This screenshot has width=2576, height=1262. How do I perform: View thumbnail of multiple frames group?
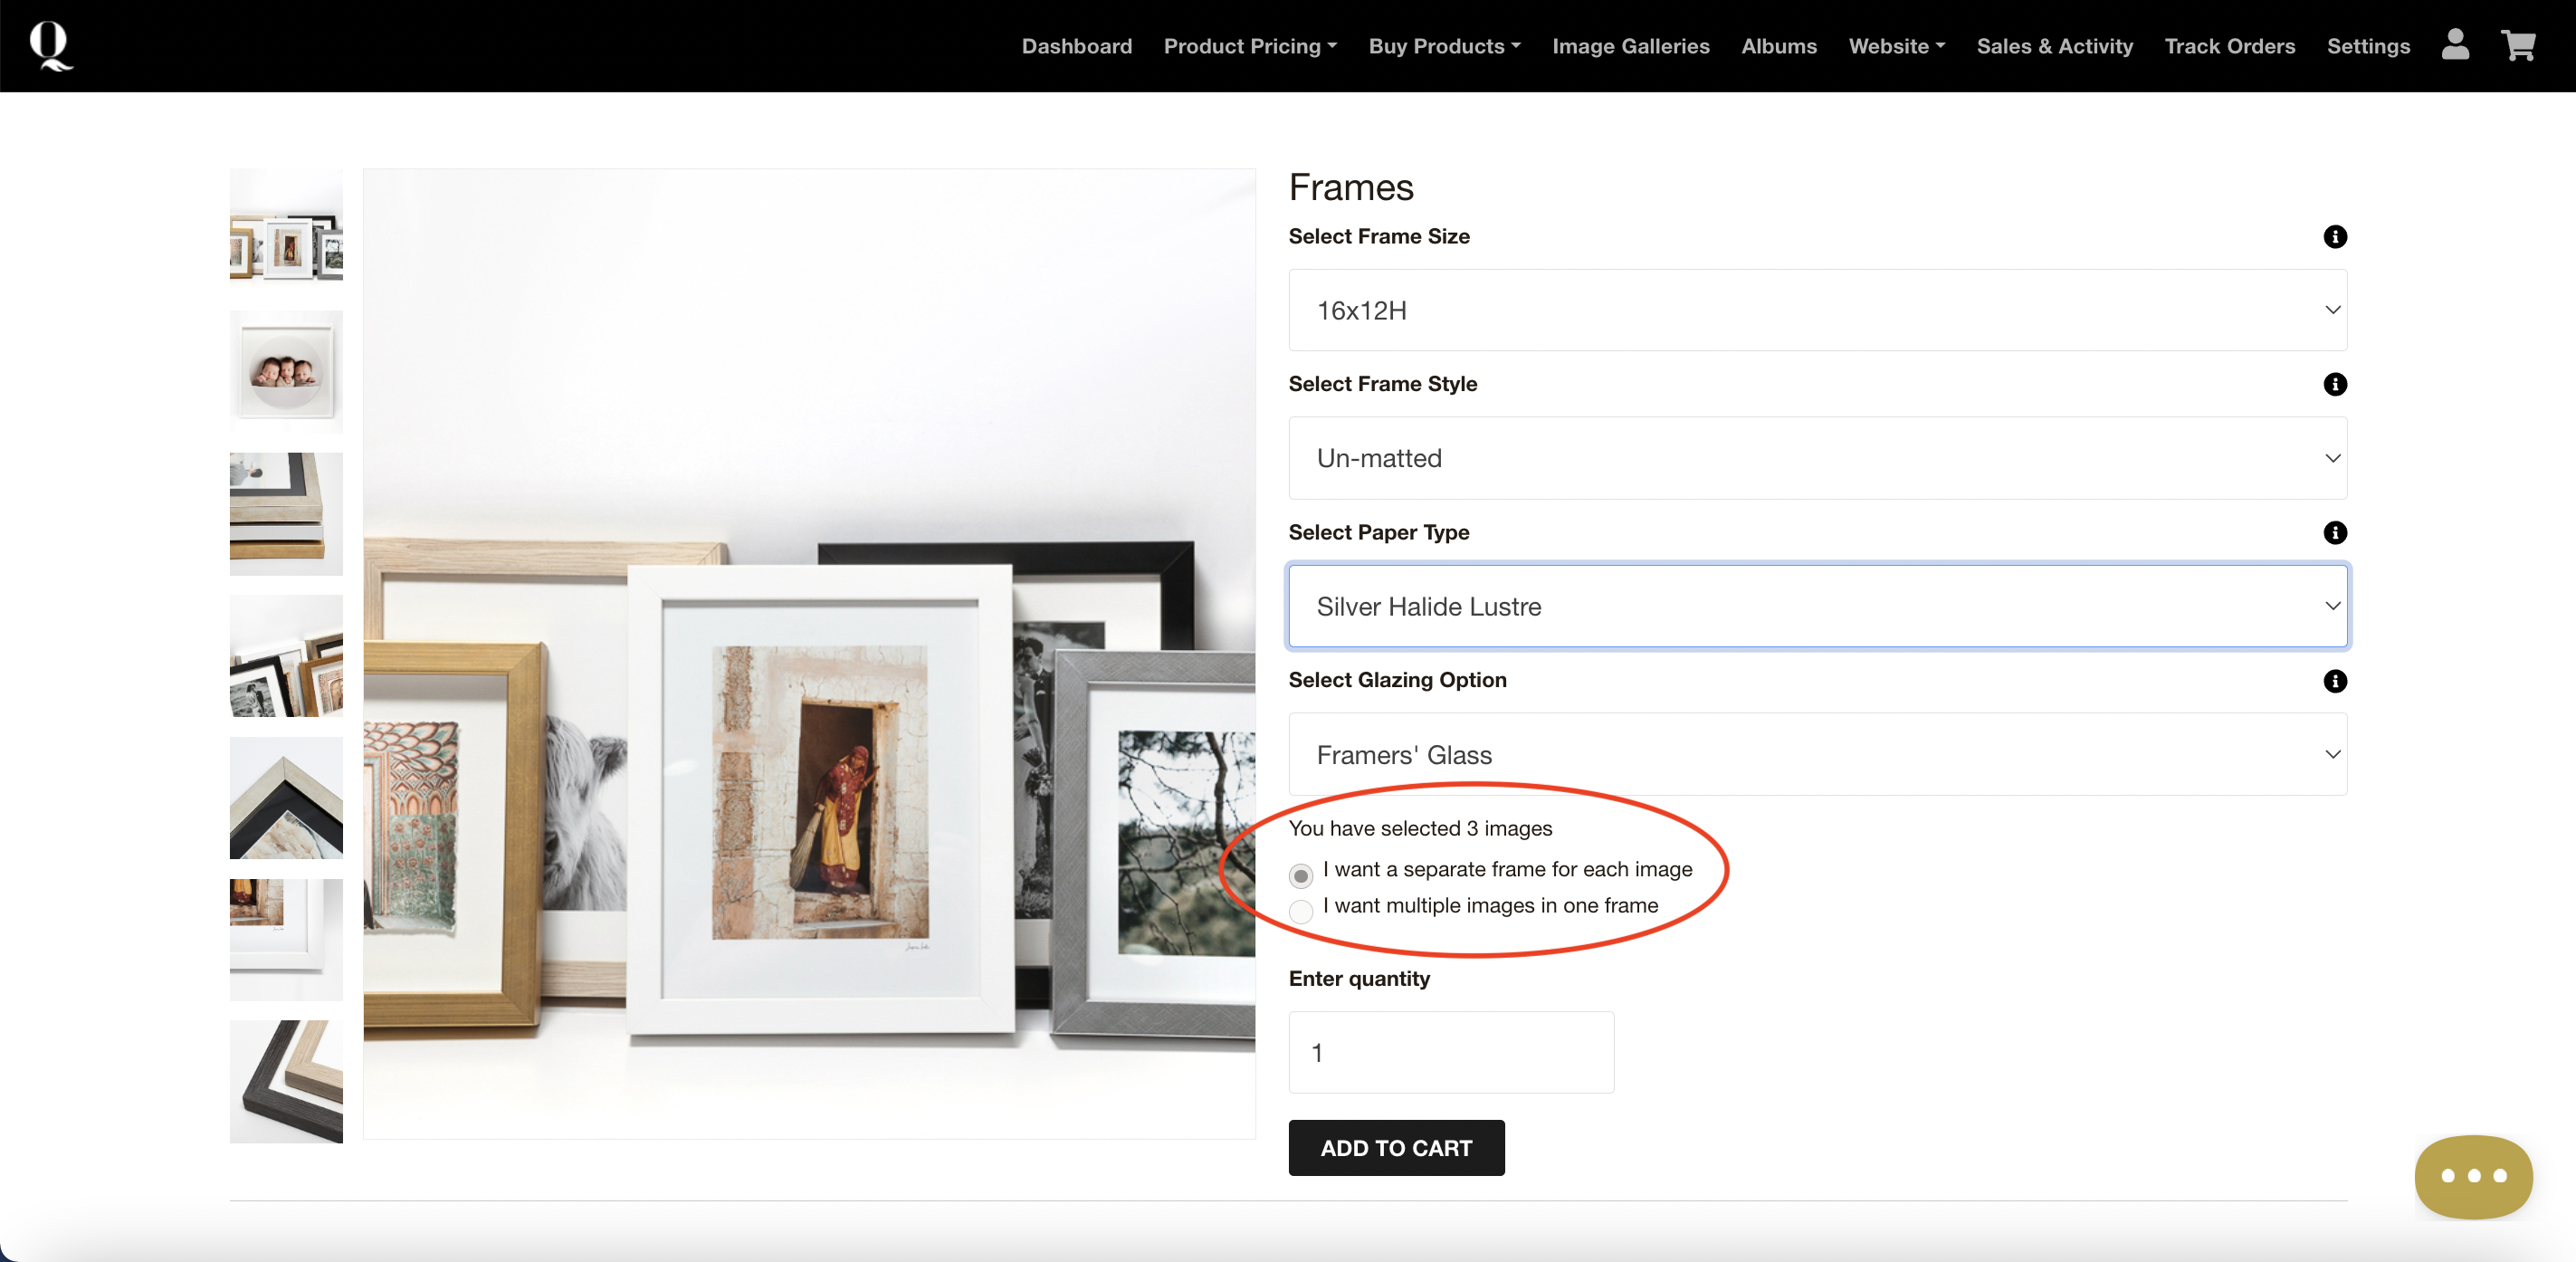point(286,229)
